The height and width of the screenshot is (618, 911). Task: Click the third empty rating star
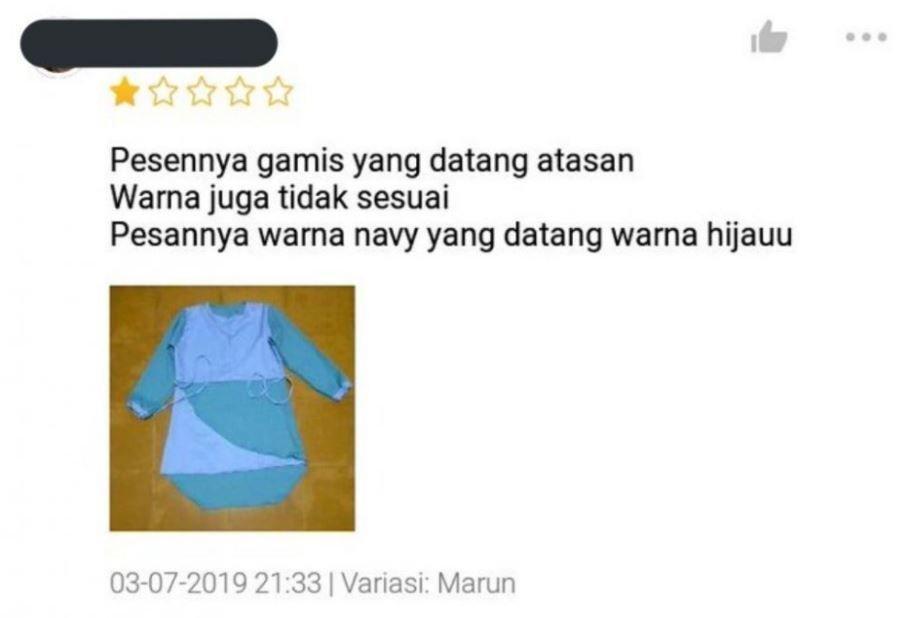pos(202,92)
